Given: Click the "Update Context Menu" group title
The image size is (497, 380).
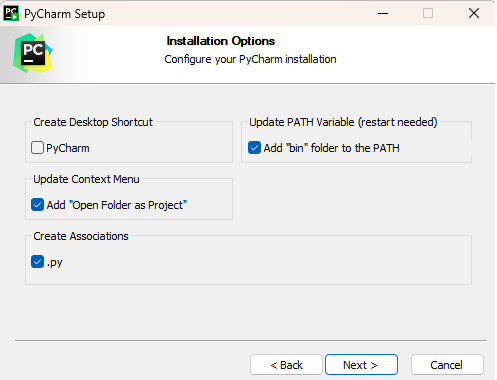Looking at the screenshot, I should 86,179.
